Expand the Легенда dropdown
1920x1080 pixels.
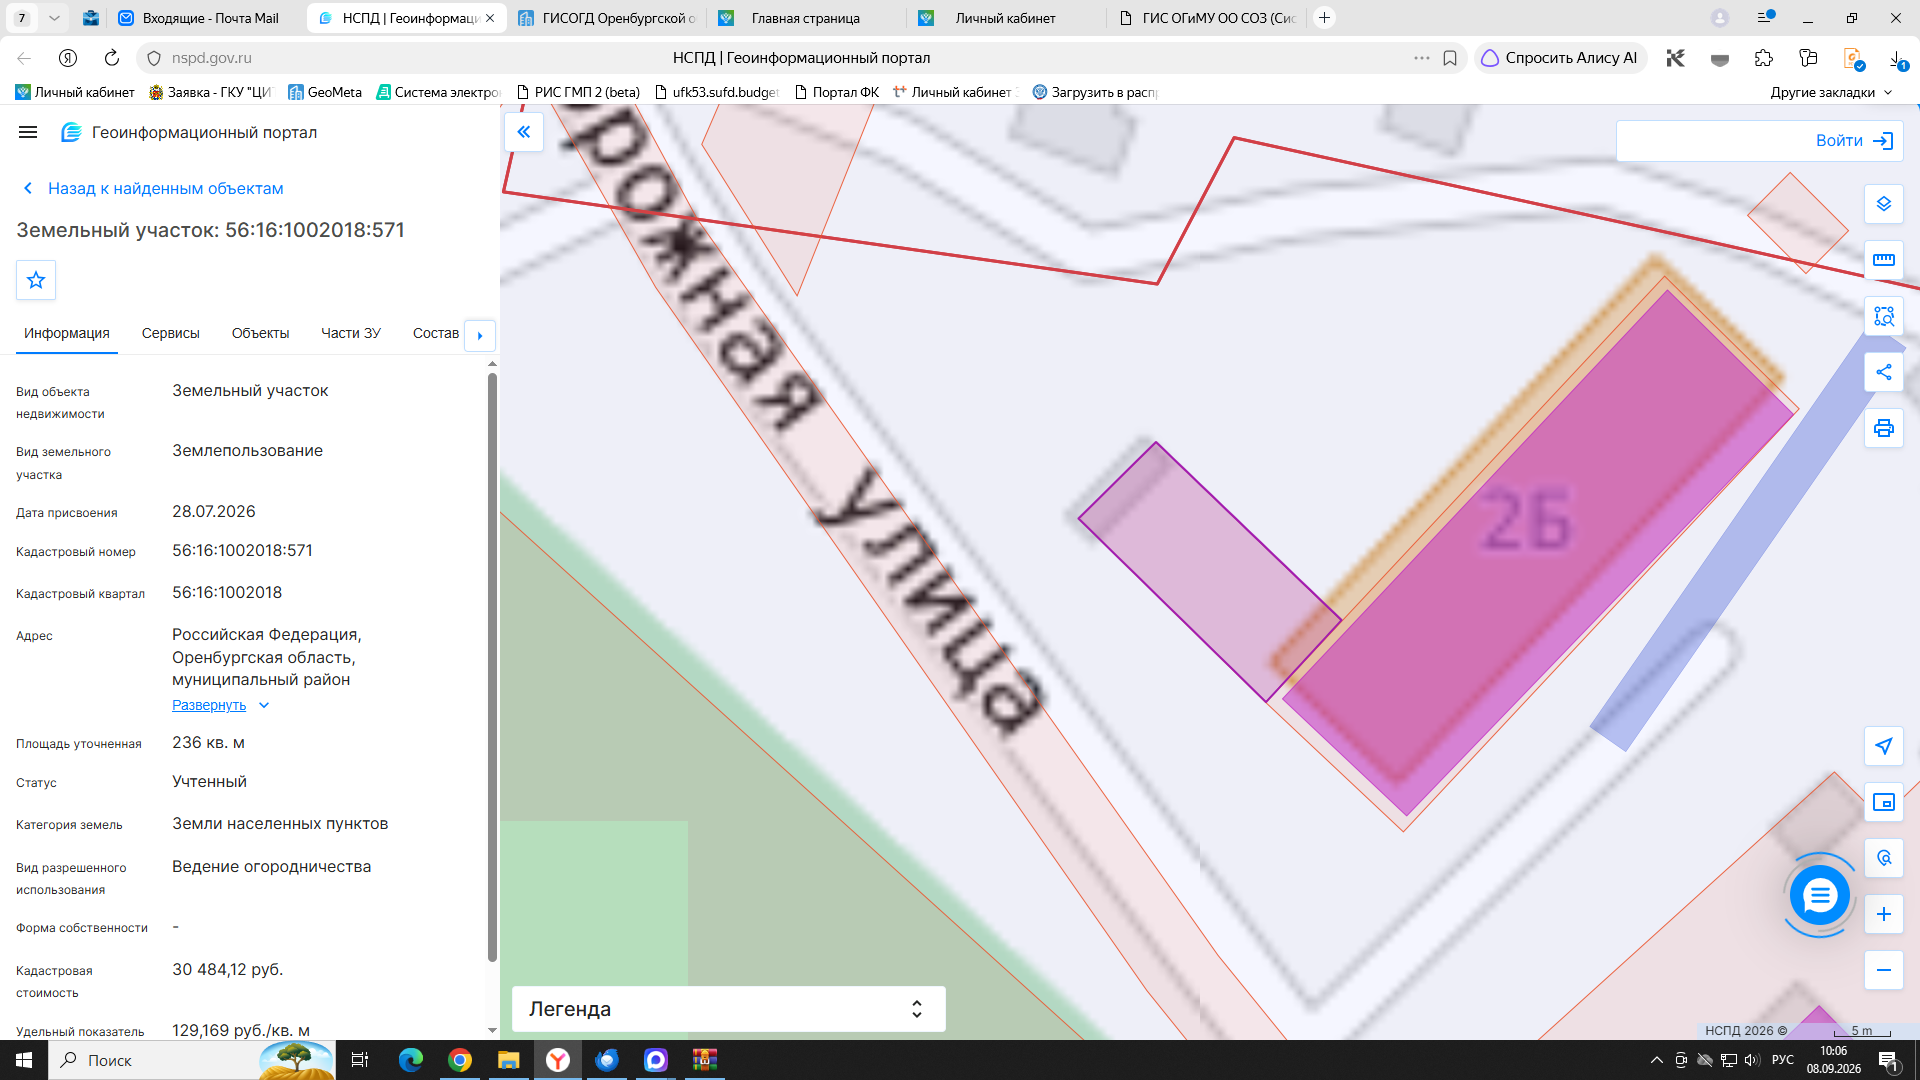pos(728,1009)
